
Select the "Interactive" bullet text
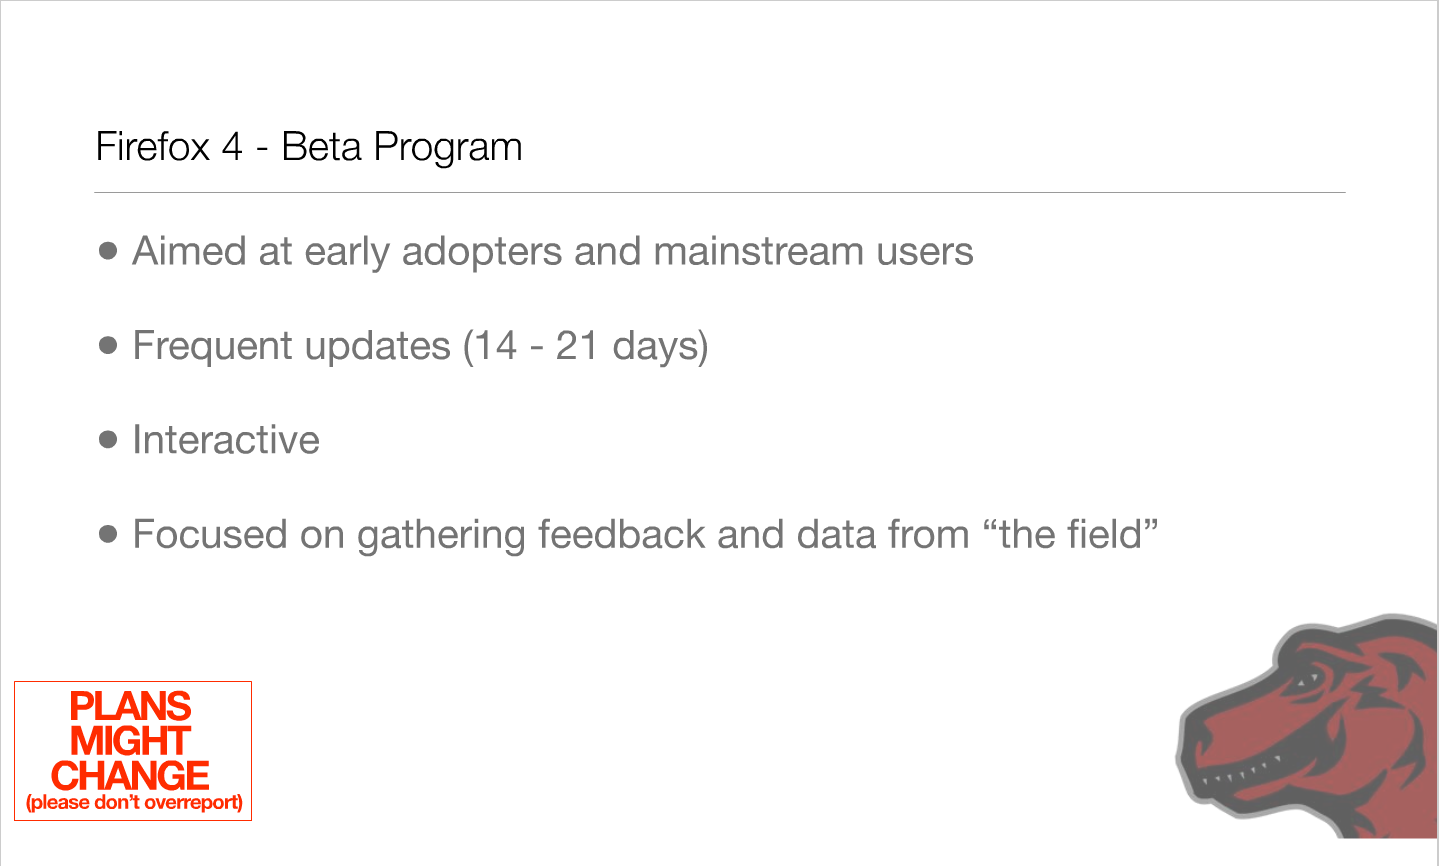[226, 440]
